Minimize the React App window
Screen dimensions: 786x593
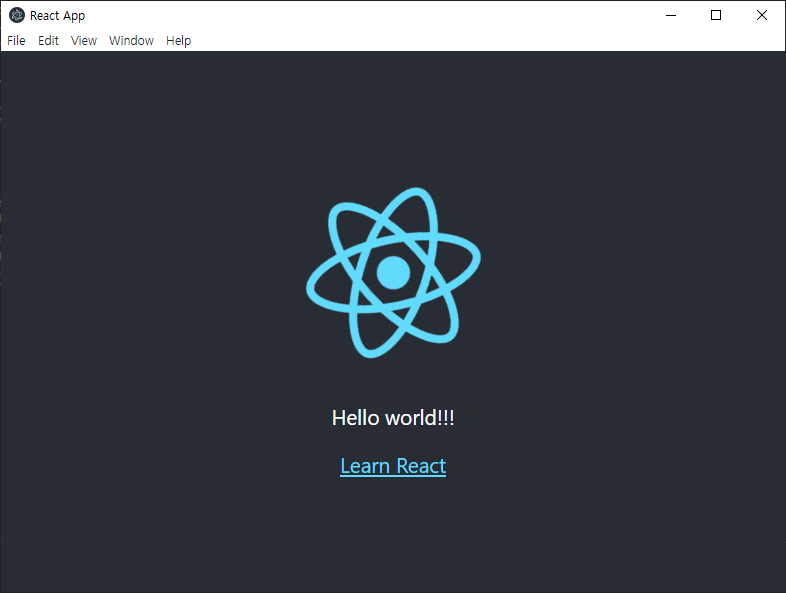point(671,16)
